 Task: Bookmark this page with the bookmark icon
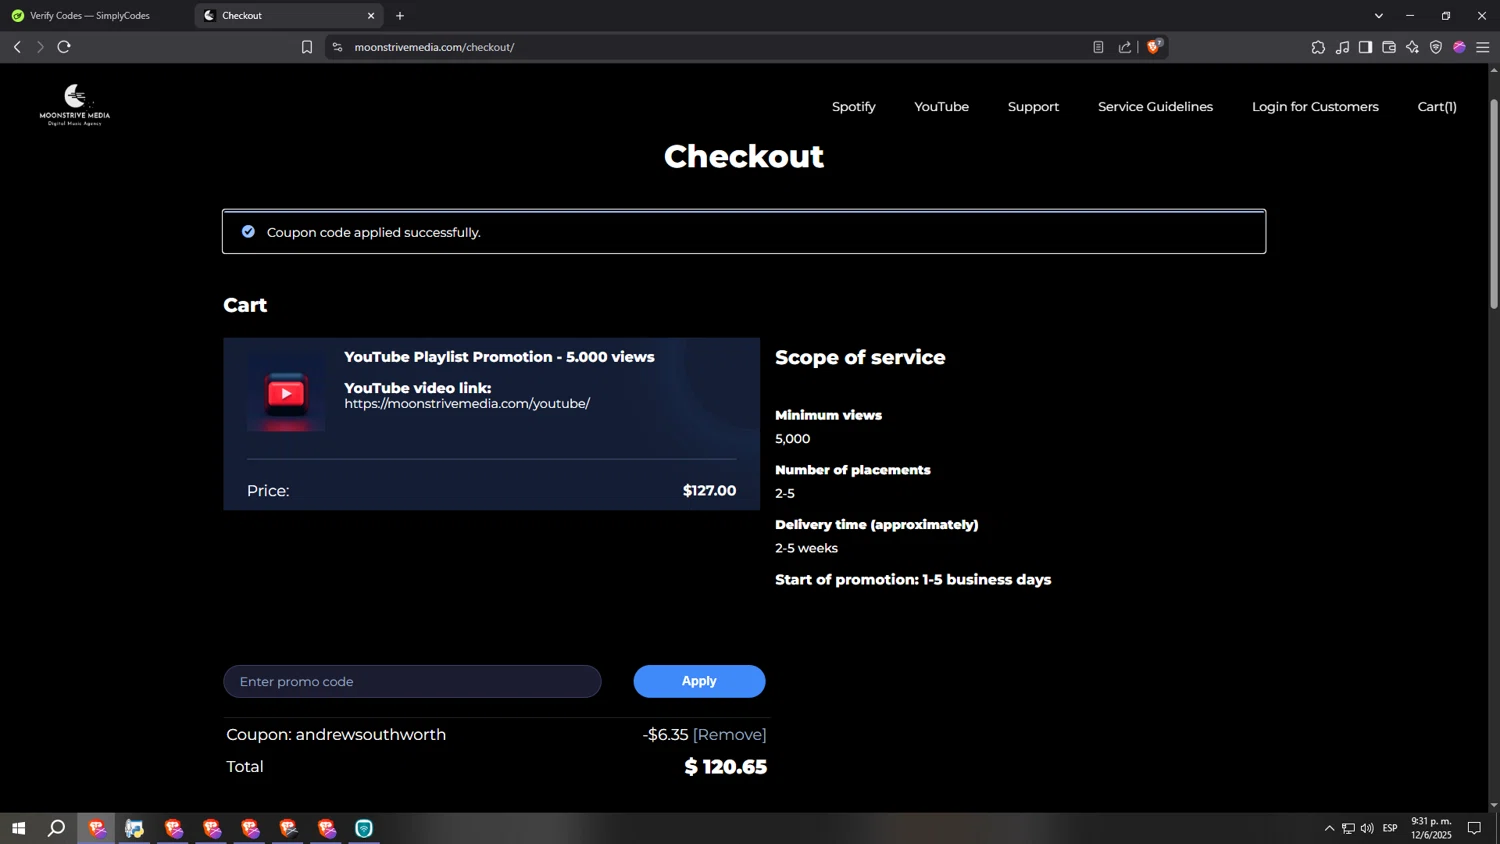(307, 47)
